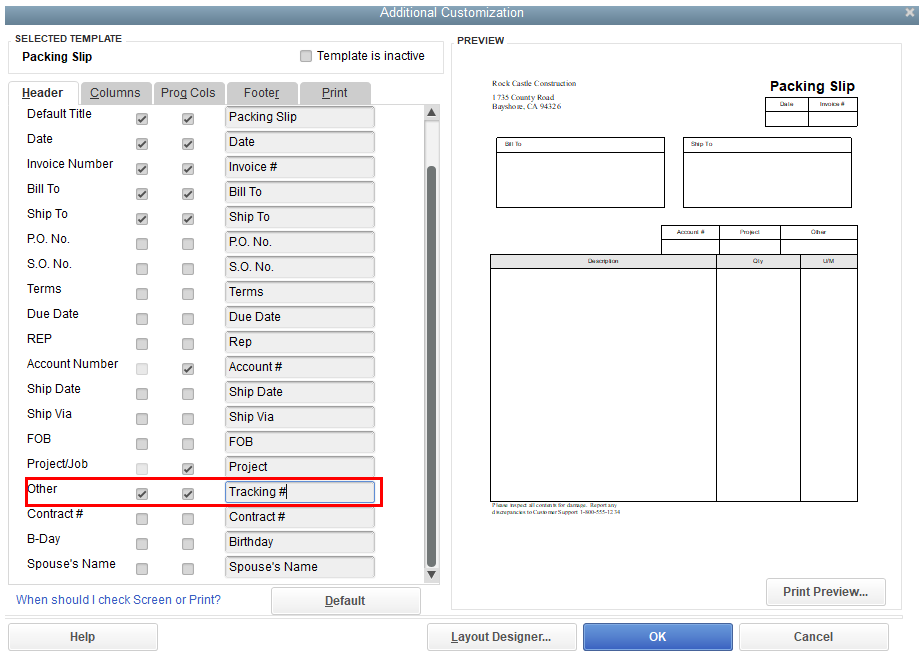Click the 'When should I check Screen or Print?' link

pos(118,600)
